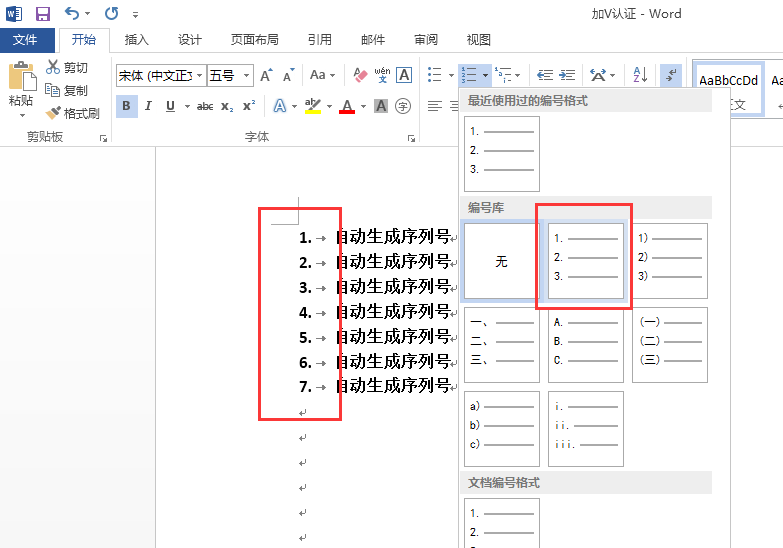The width and height of the screenshot is (783, 548).
Task: Expand the 粘贴 options arrow
Action: (x=21, y=115)
